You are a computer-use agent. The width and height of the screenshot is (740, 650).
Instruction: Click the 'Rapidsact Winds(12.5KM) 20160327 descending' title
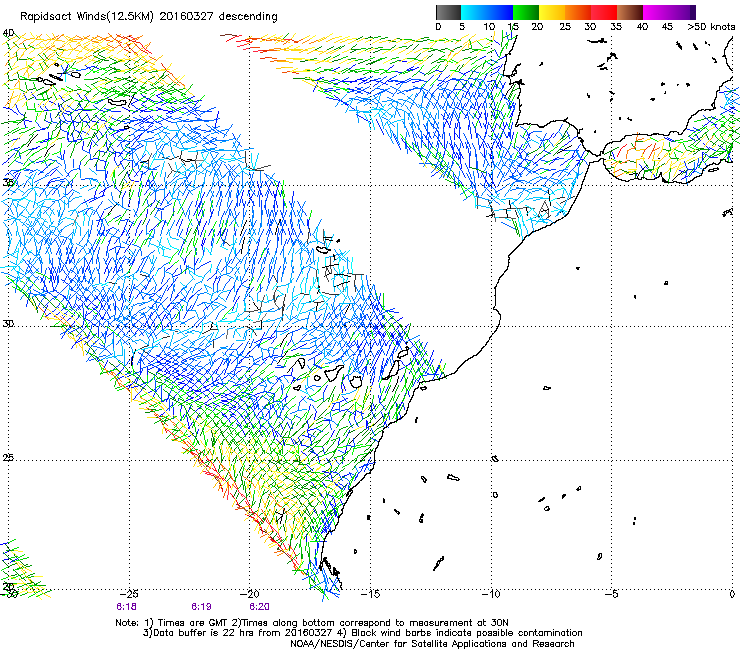tap(149, 17)
